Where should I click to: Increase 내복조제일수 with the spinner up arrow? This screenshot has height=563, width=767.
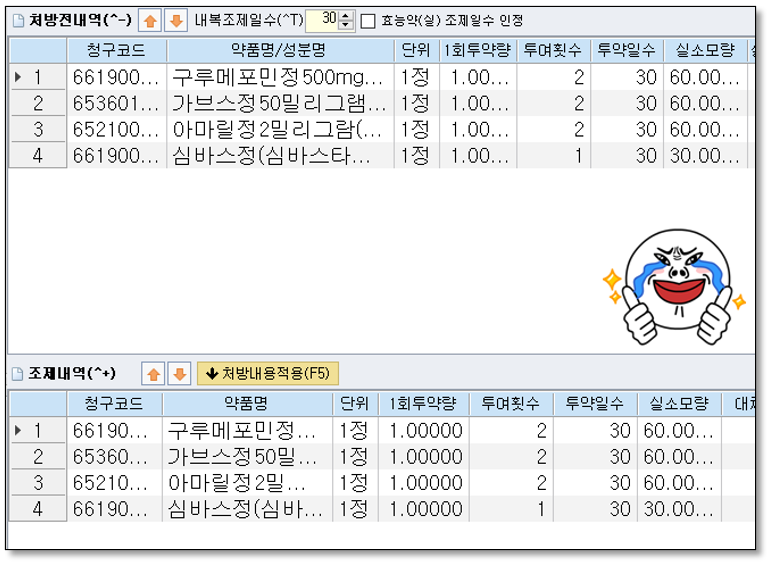pos(346,15)
